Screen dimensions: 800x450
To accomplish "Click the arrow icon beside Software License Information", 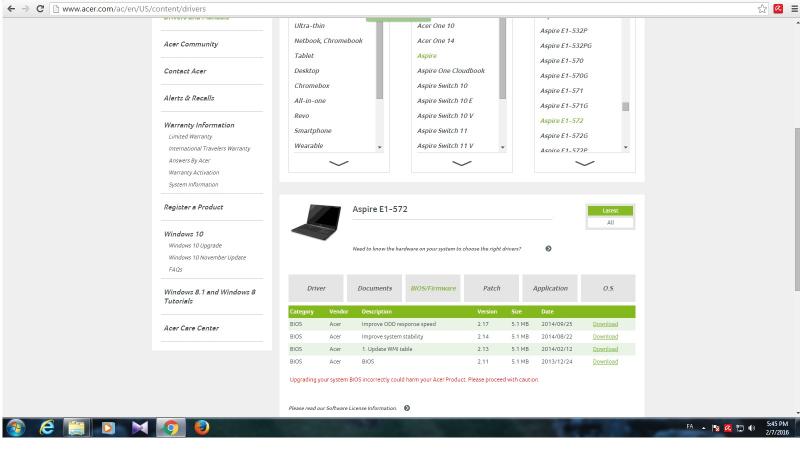I will point(407,408).
